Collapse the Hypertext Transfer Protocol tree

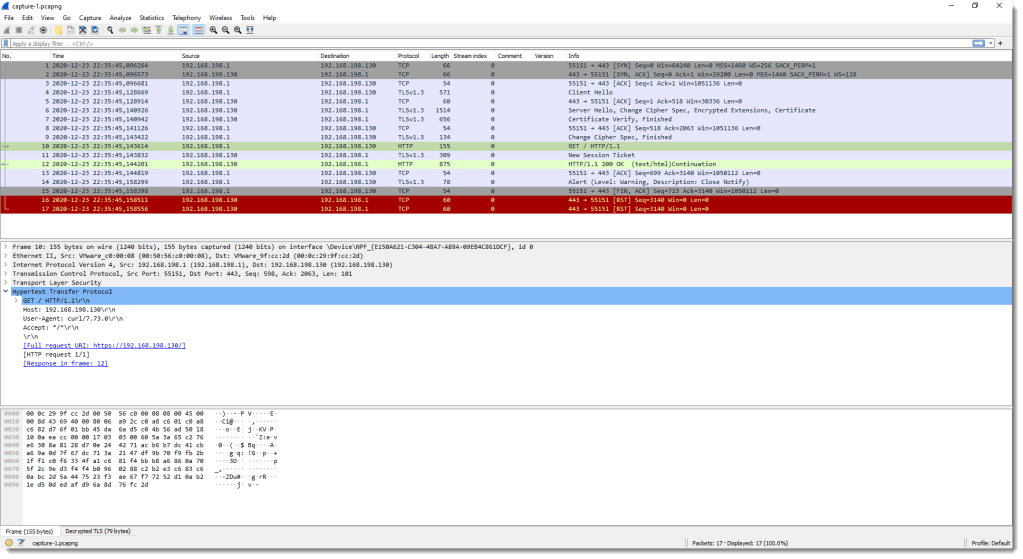[6, 291]
